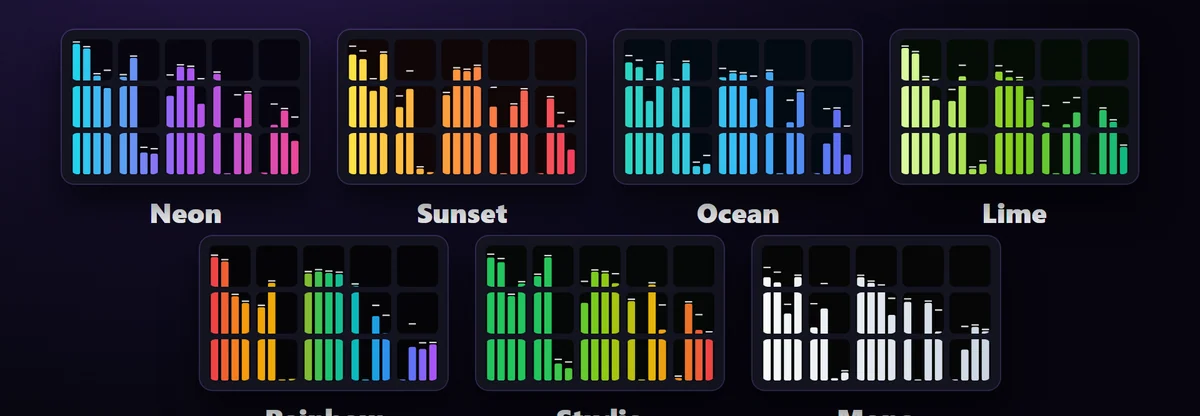Click the partially visible Mono label
Screen dimensions: 1200x416
tap(875, 411)
